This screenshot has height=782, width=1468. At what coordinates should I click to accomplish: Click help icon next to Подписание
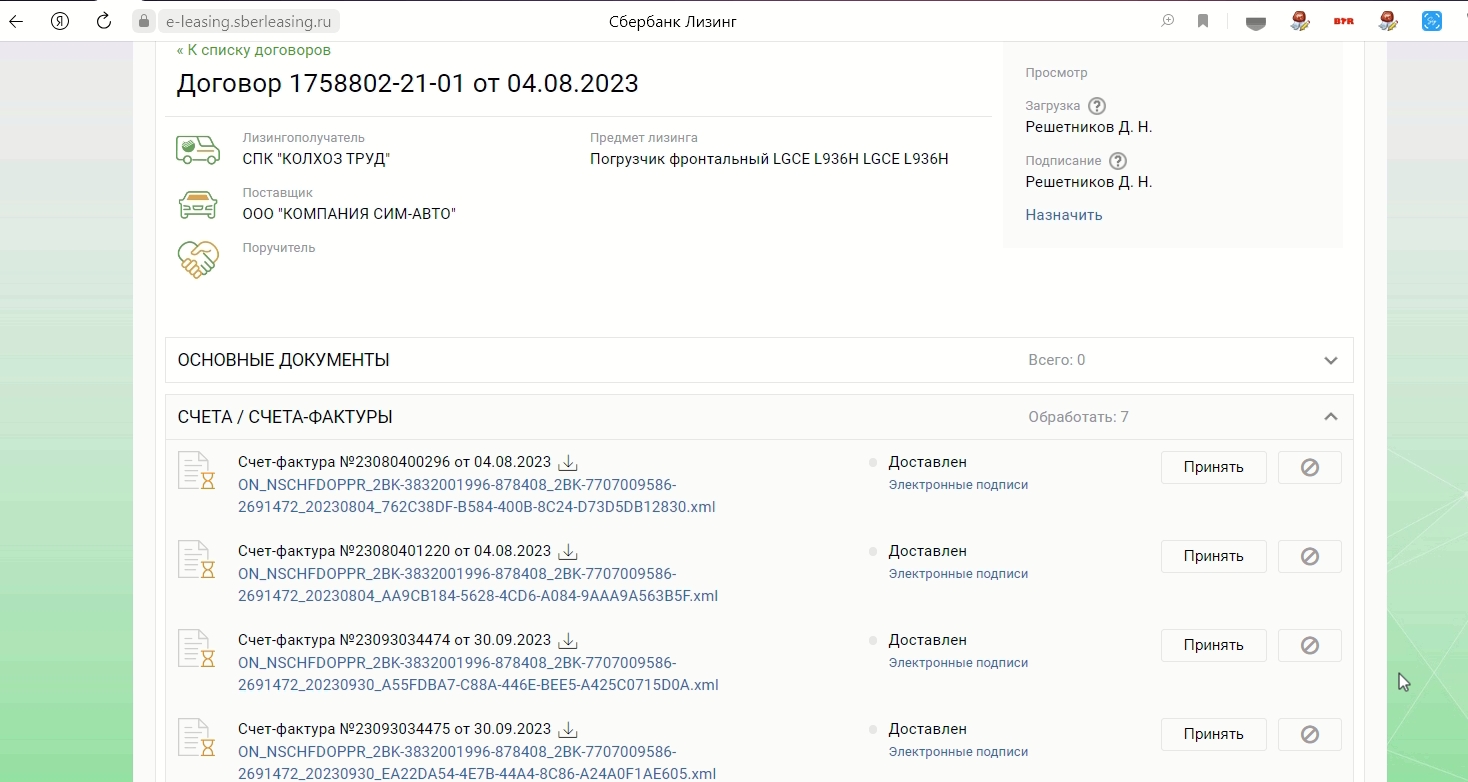pyautogui.click(x=1118, y=161)
